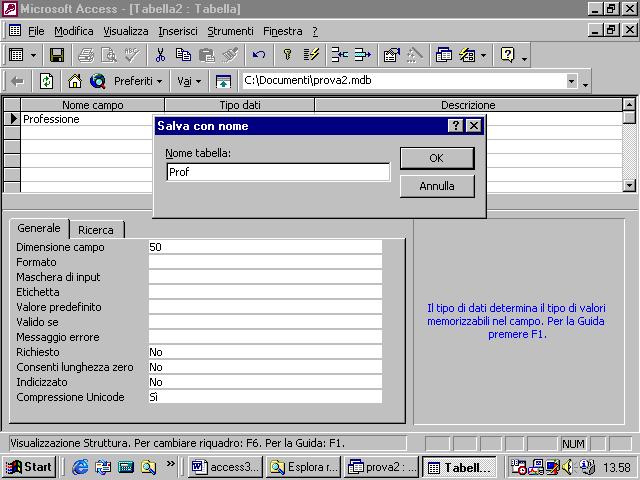The image size is (640, 480).
Task: Switch to prova2 database taskbar button
Action: tap(382, 467)
